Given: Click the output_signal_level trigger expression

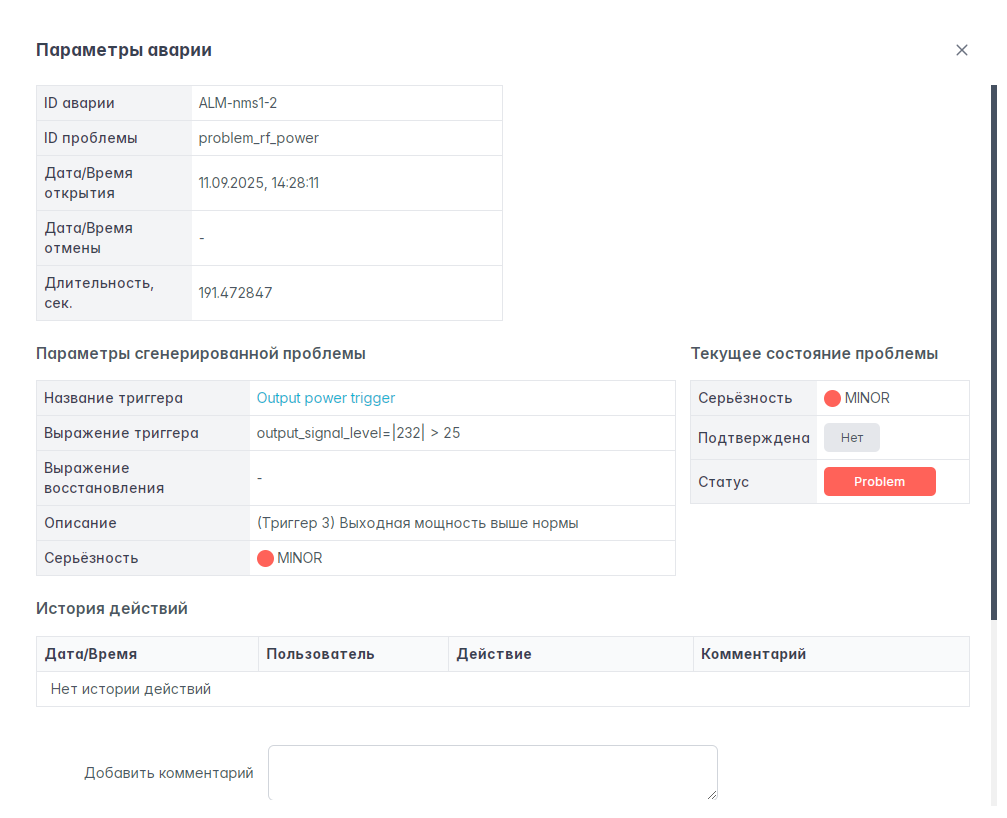Looking at the screenshot, I should 358,433.
